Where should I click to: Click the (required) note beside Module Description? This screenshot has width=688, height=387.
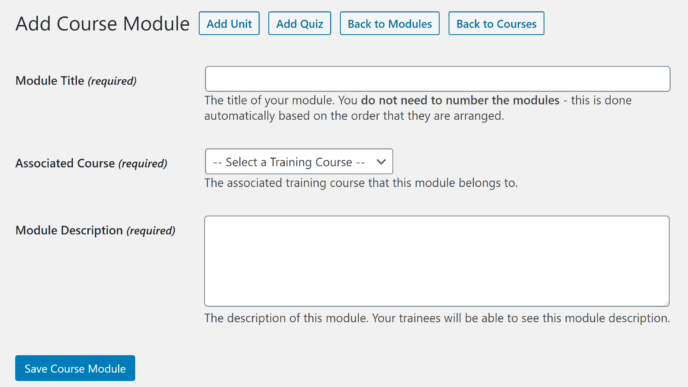150,231
